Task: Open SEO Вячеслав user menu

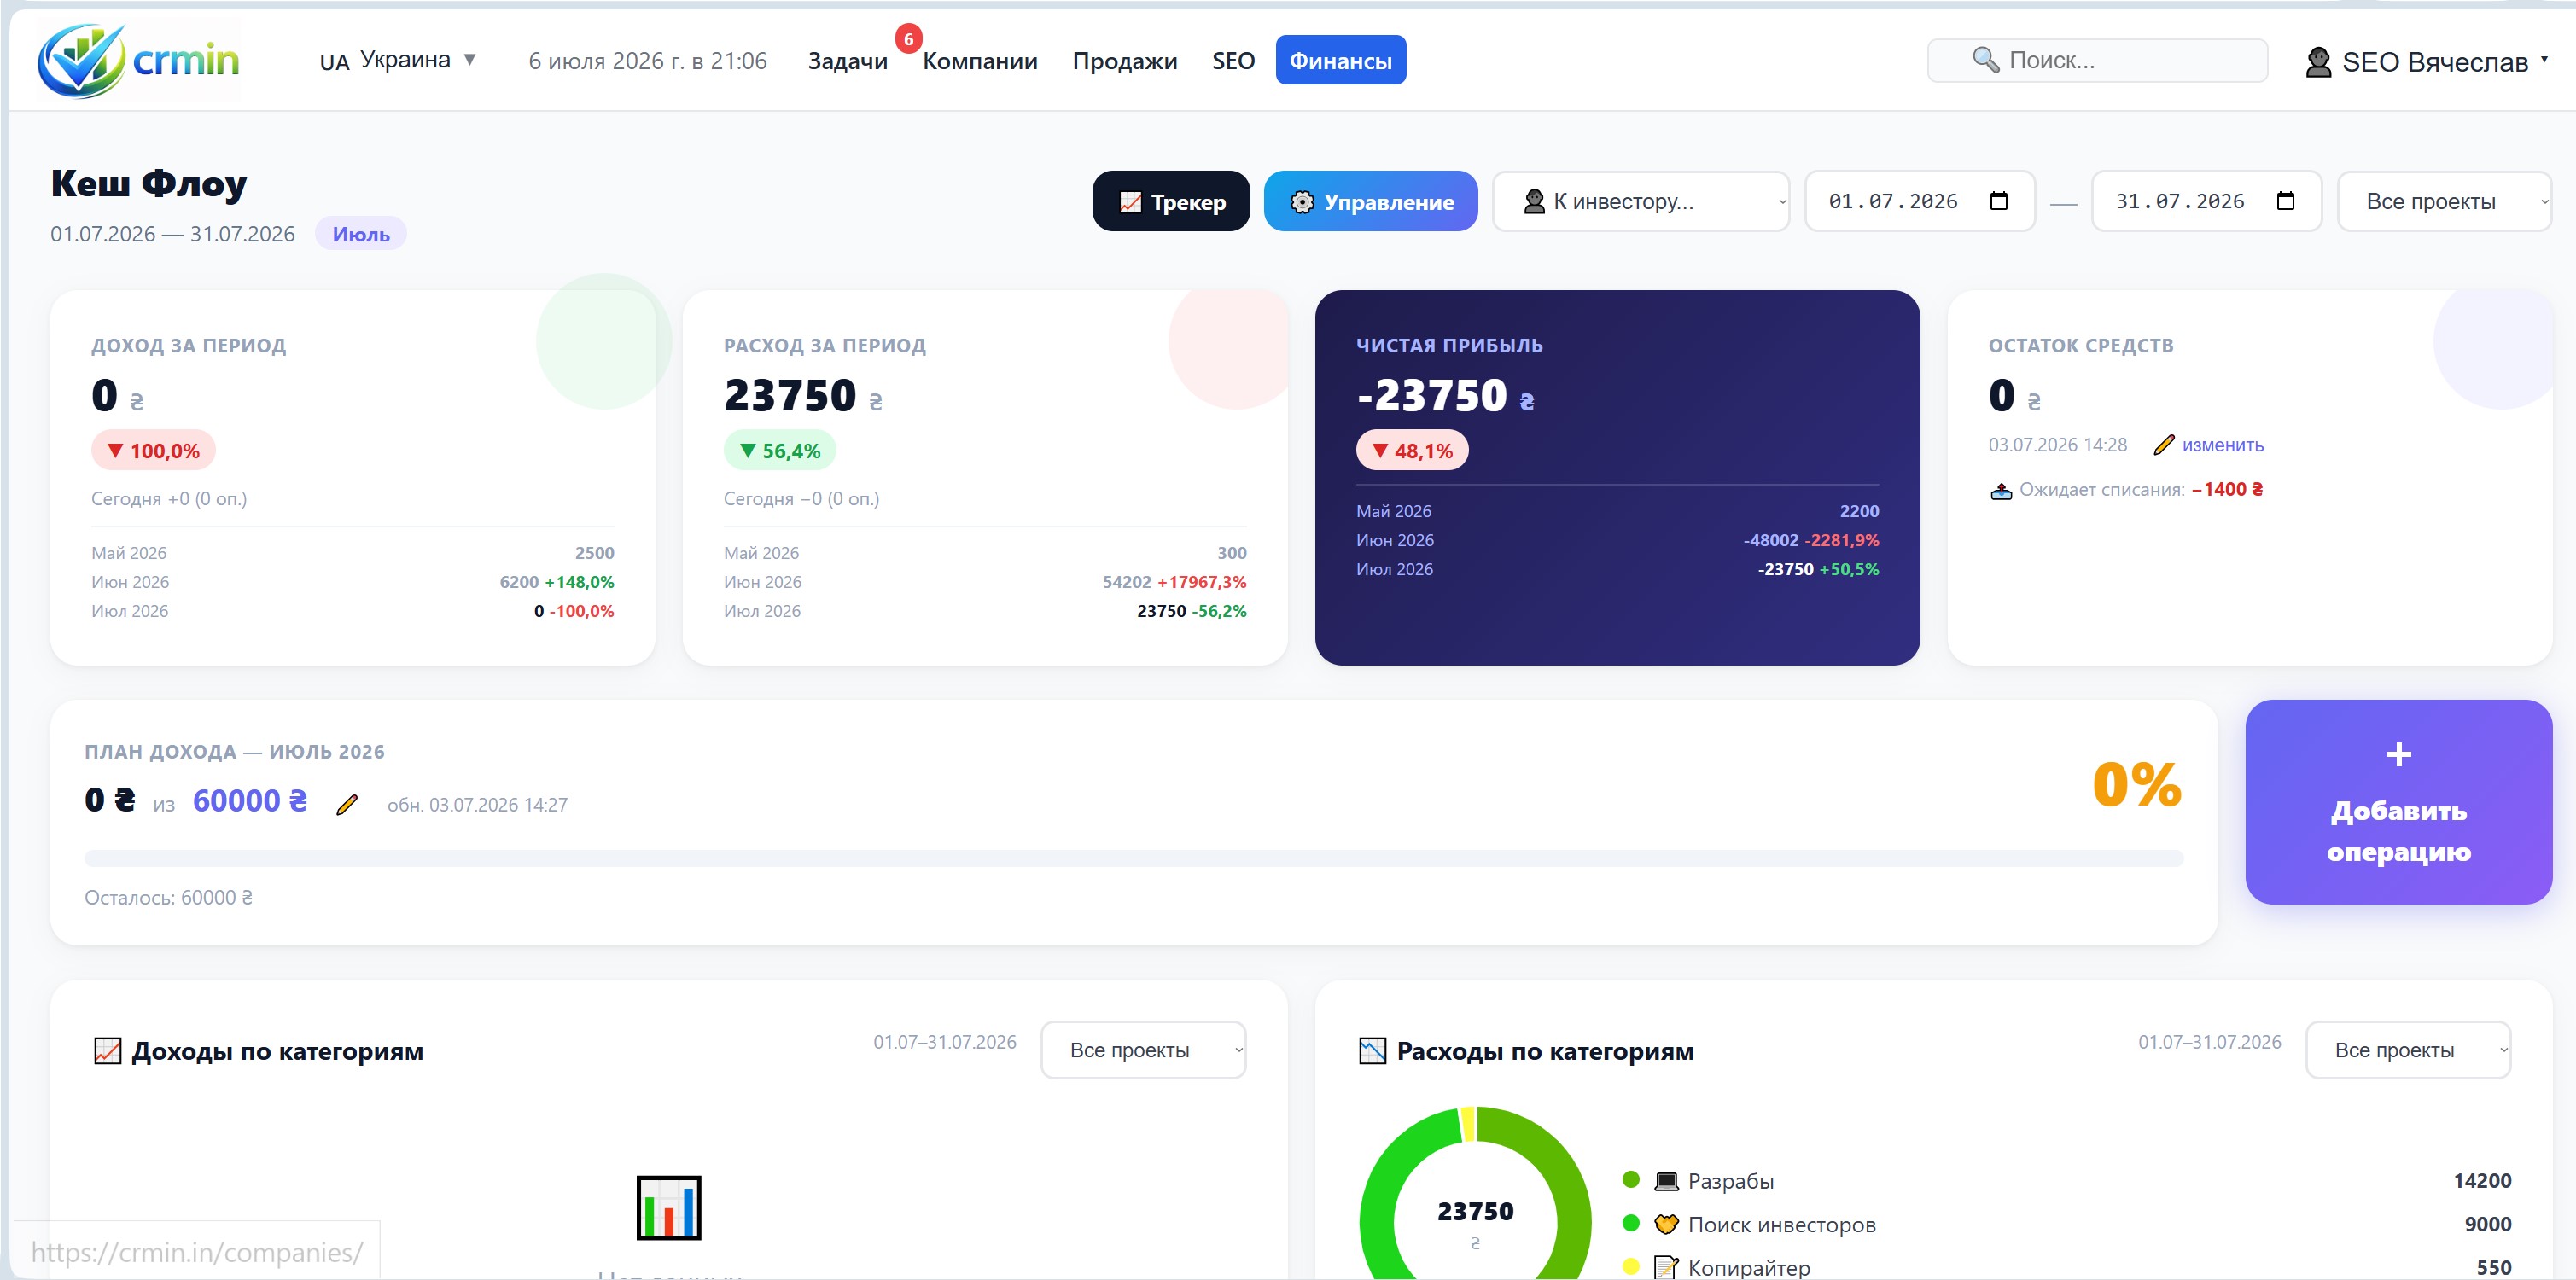Action: point(2426,62)
